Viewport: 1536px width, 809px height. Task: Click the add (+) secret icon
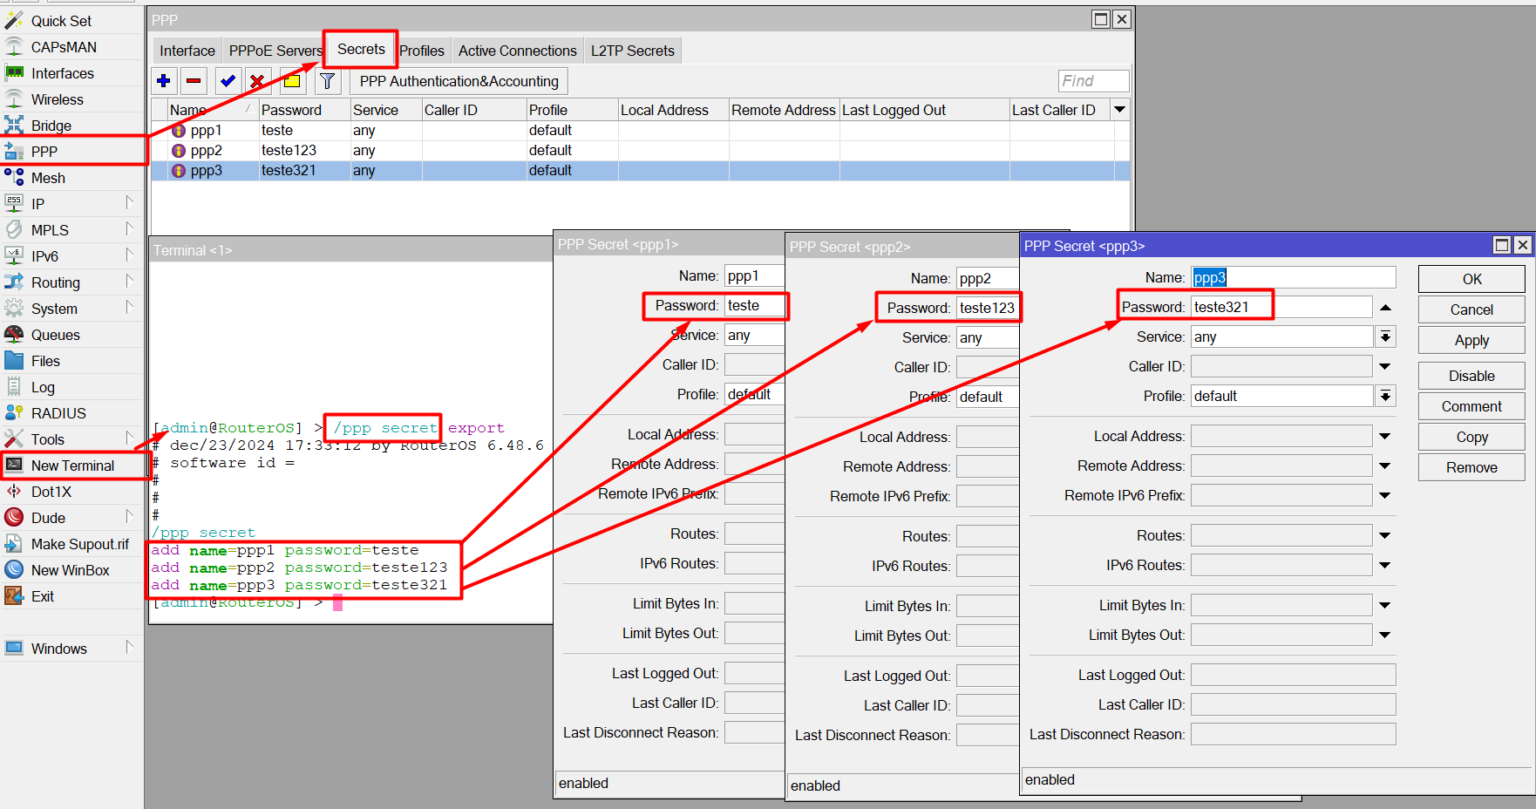tap(164, 80)
